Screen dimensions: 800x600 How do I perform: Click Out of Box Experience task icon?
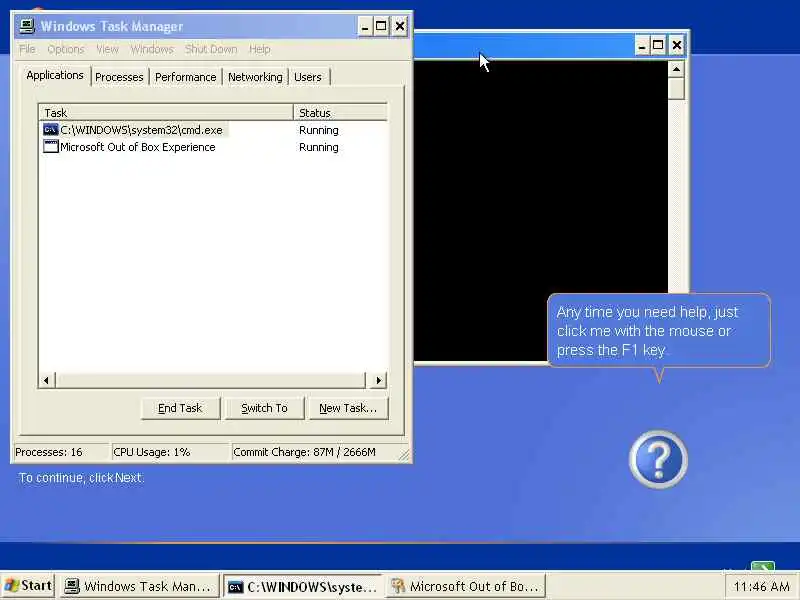point(51,147)
